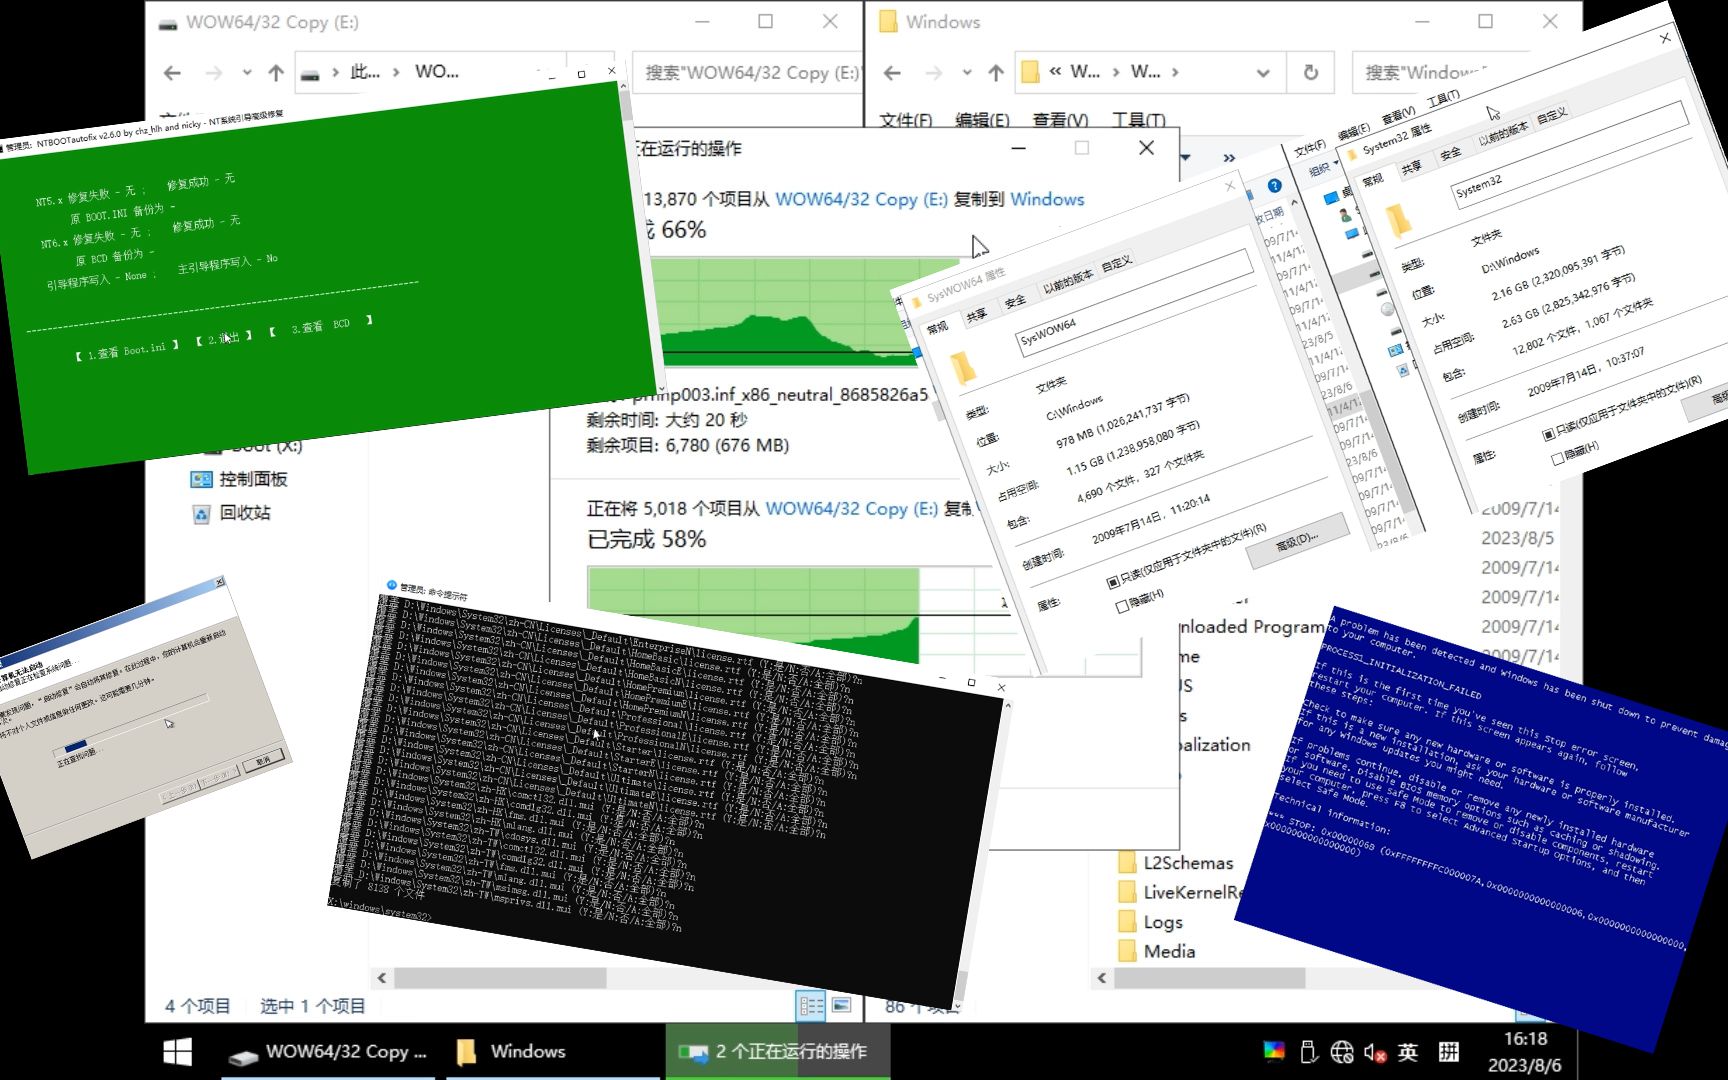Screen dimensions: 1728x1080
Task: Switch input language indicator 英
Action: (x=1408, y=1051)
